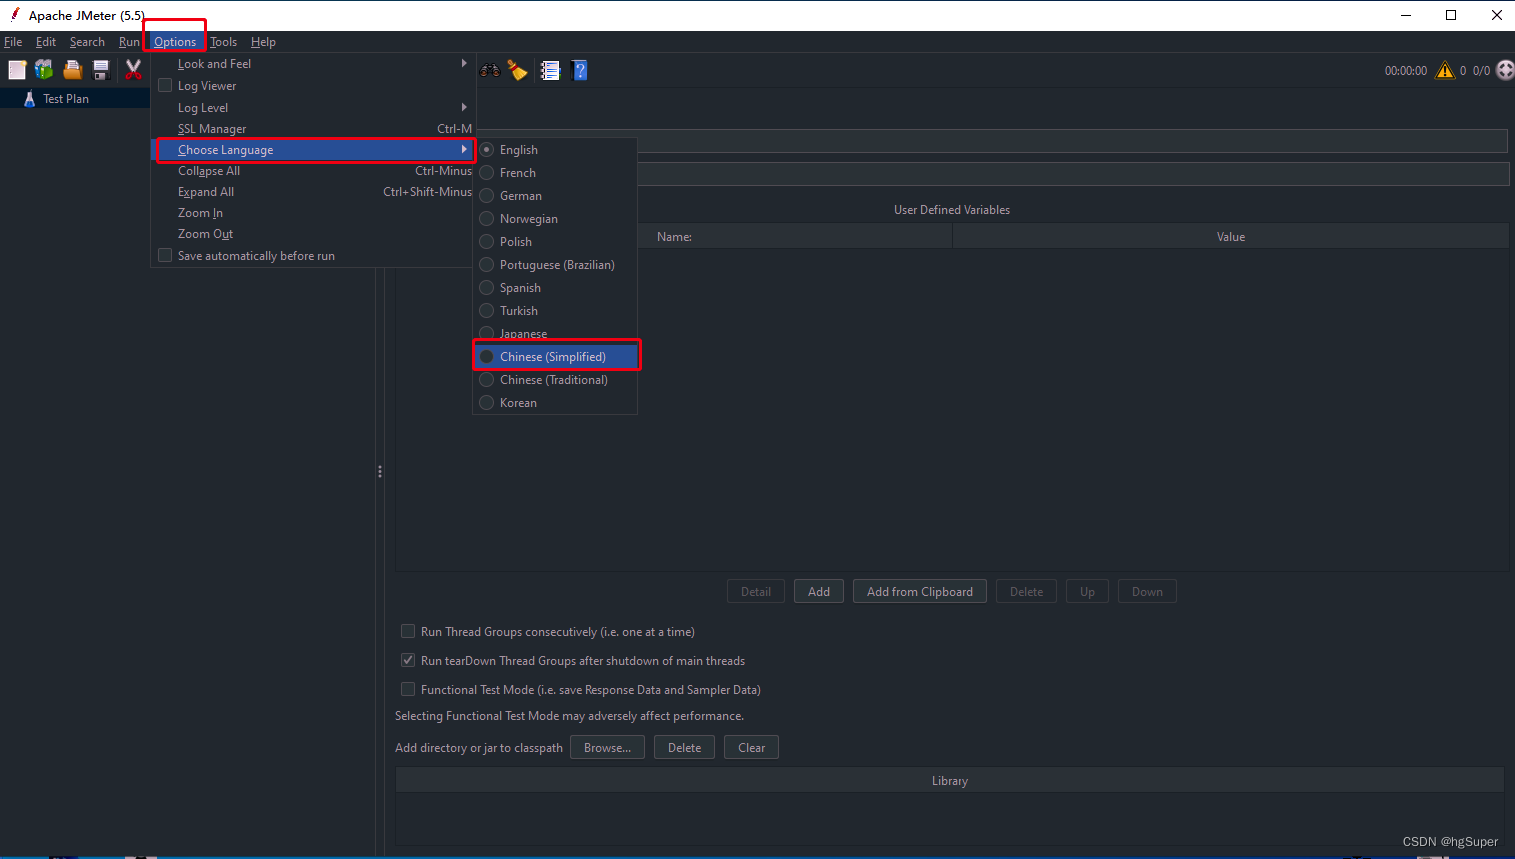
Task: Click the blue Help question-mark icon
Action: (580, 70)
